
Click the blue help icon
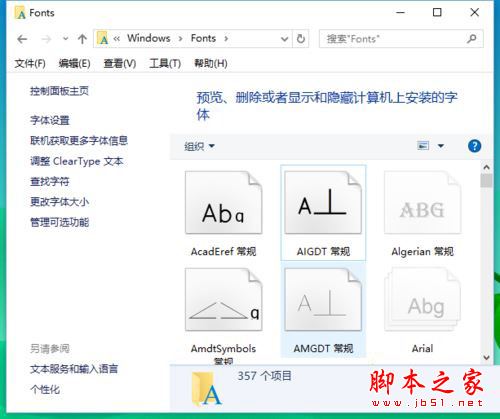[x=474, y=146]
